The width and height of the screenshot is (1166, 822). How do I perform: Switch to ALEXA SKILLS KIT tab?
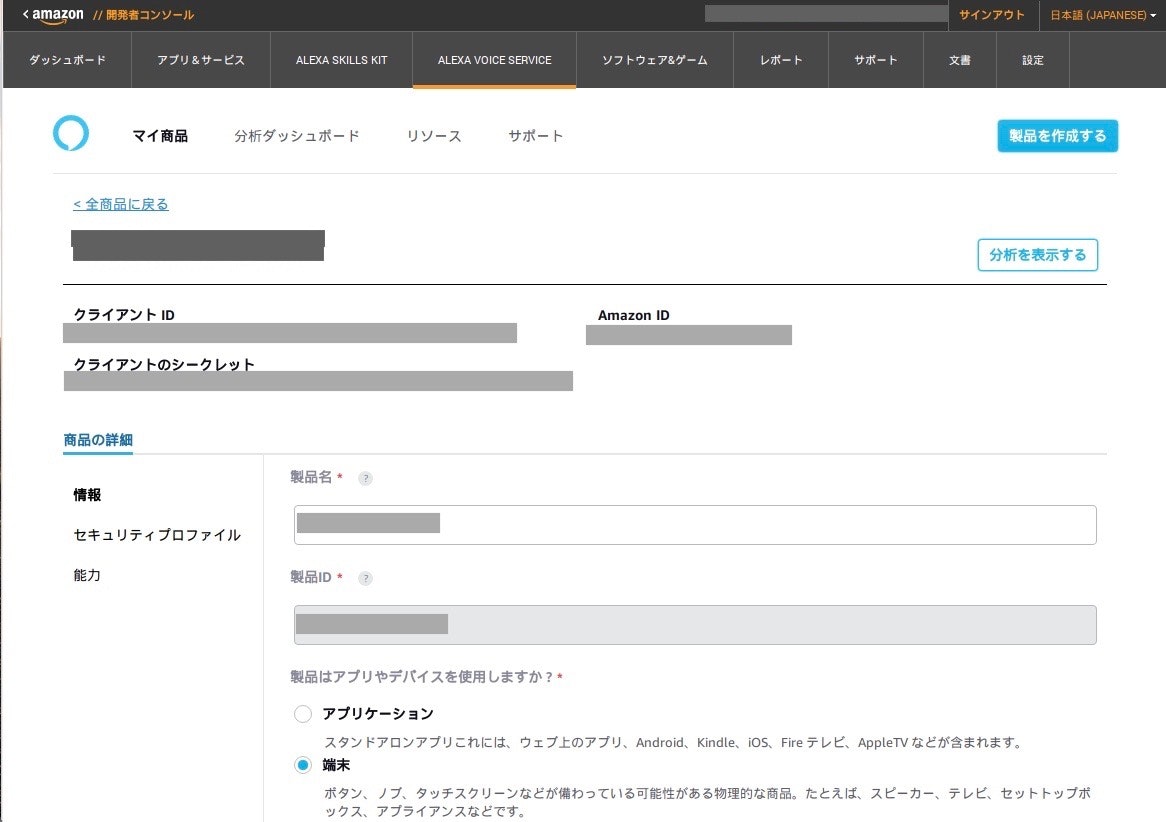pyautogui.click(x=341, y=60)
